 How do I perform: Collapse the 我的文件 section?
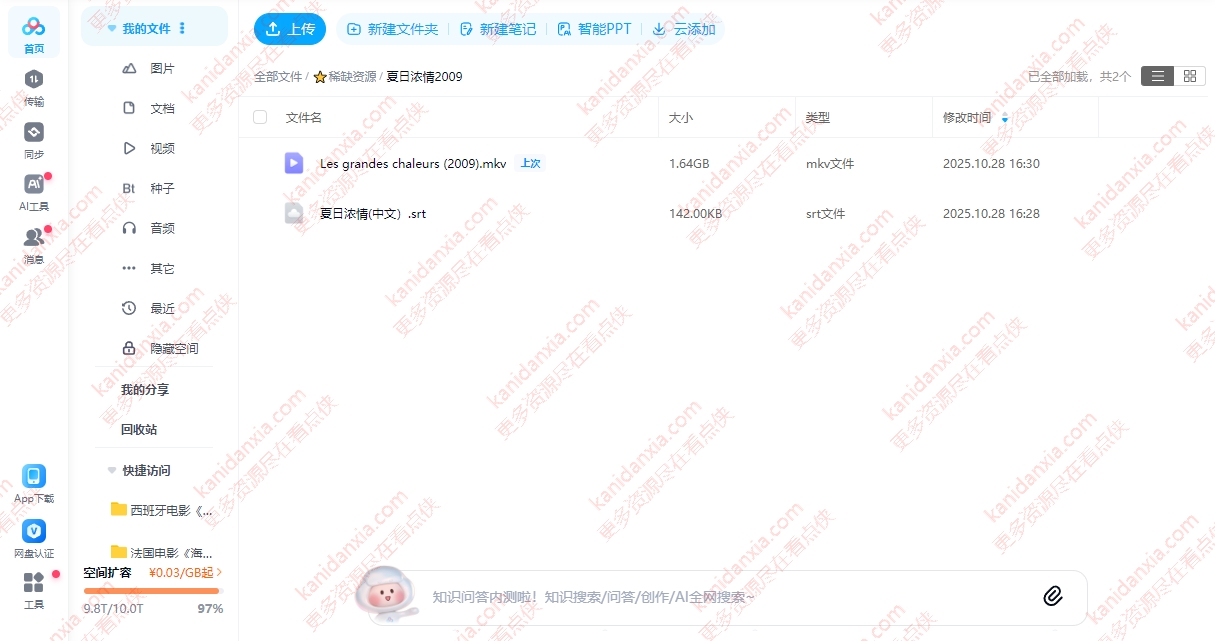coord(111,28)
